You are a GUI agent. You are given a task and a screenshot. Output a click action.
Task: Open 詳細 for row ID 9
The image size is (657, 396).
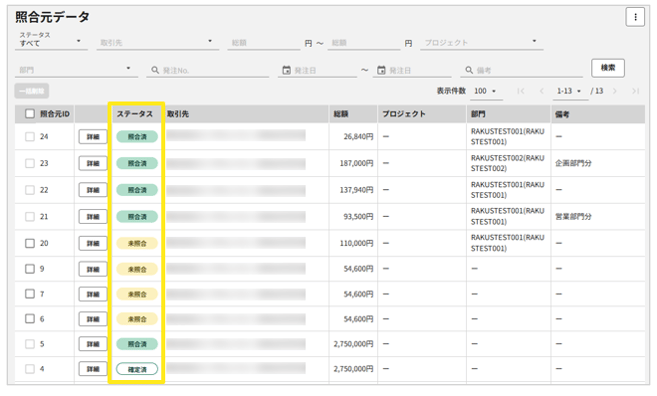[93, 269]
